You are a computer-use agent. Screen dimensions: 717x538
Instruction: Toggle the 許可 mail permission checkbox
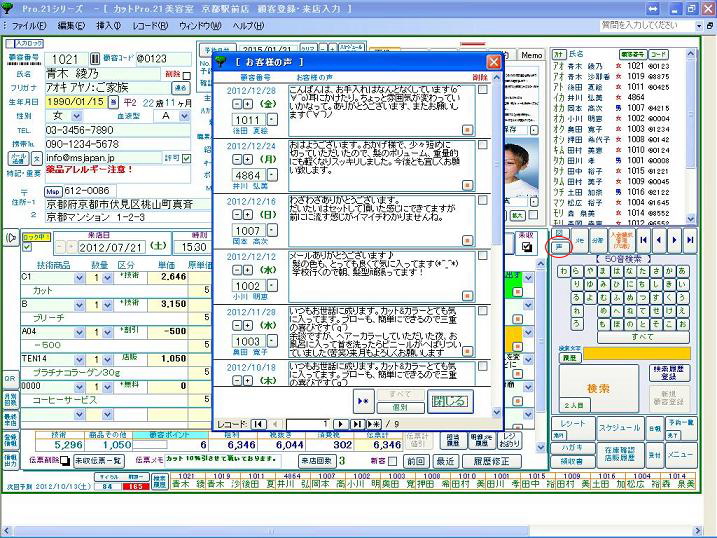186,158
